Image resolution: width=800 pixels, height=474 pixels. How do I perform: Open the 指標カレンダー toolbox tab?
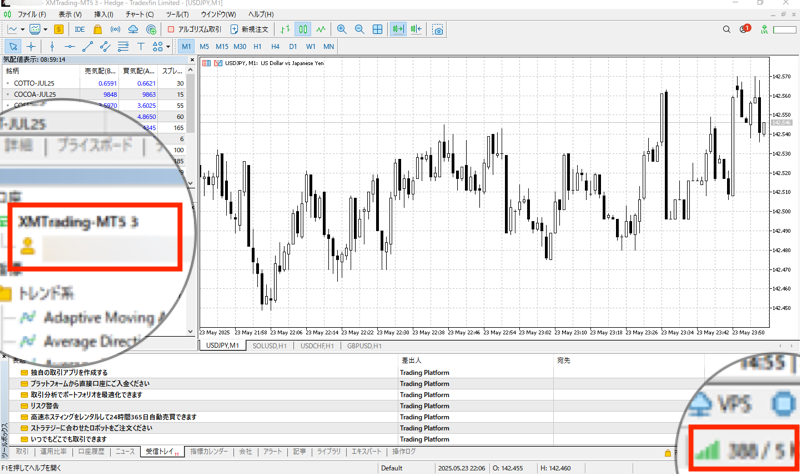(x=209, y=452)
